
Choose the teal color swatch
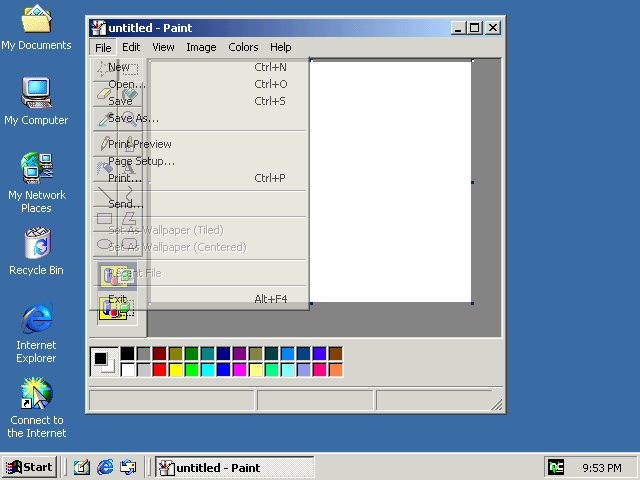[x=207, y=353]
